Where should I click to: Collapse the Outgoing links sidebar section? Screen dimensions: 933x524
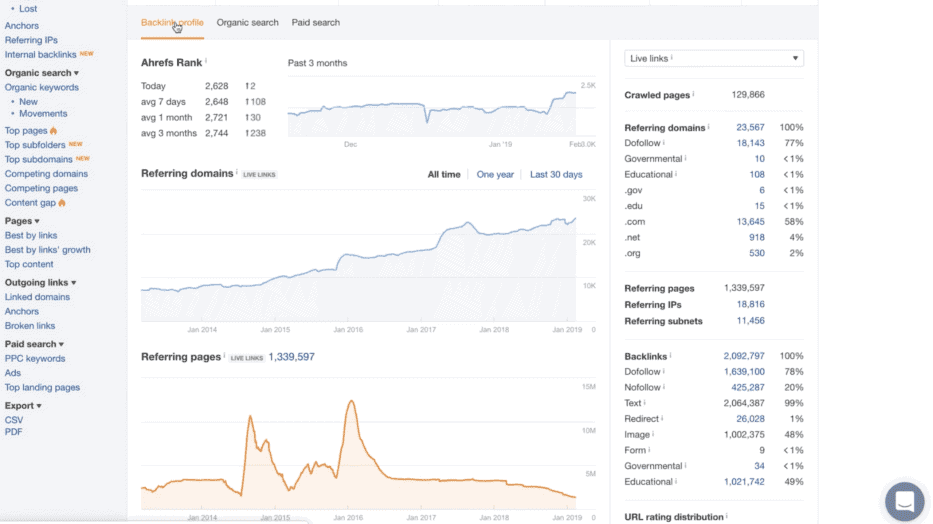tap(40, 283)
